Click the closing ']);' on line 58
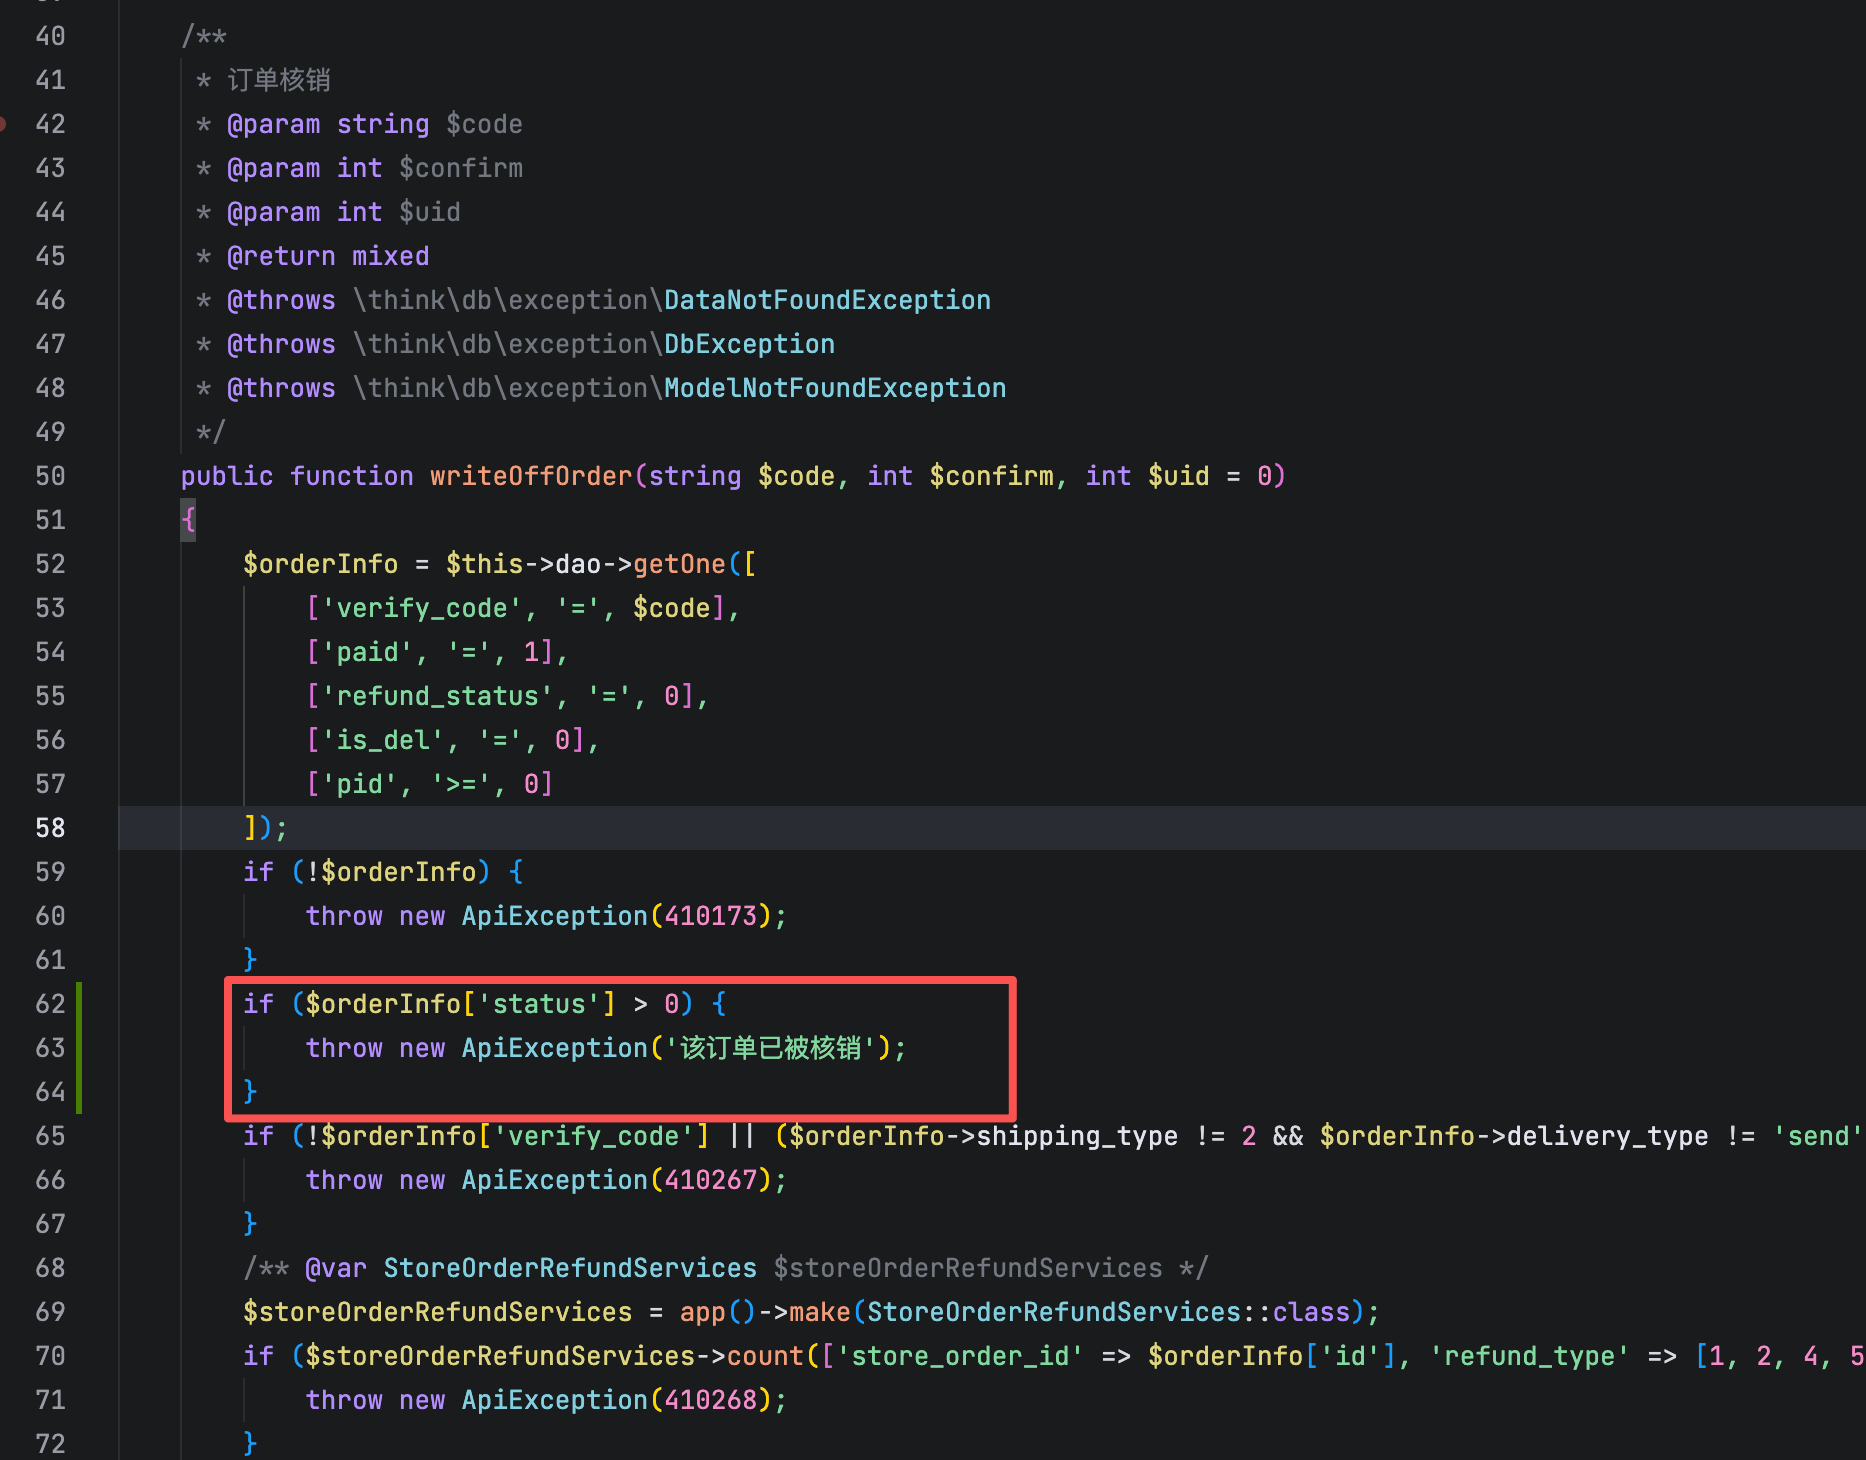Screen dimensions: 1866x1460 click(x=265, y=828)
